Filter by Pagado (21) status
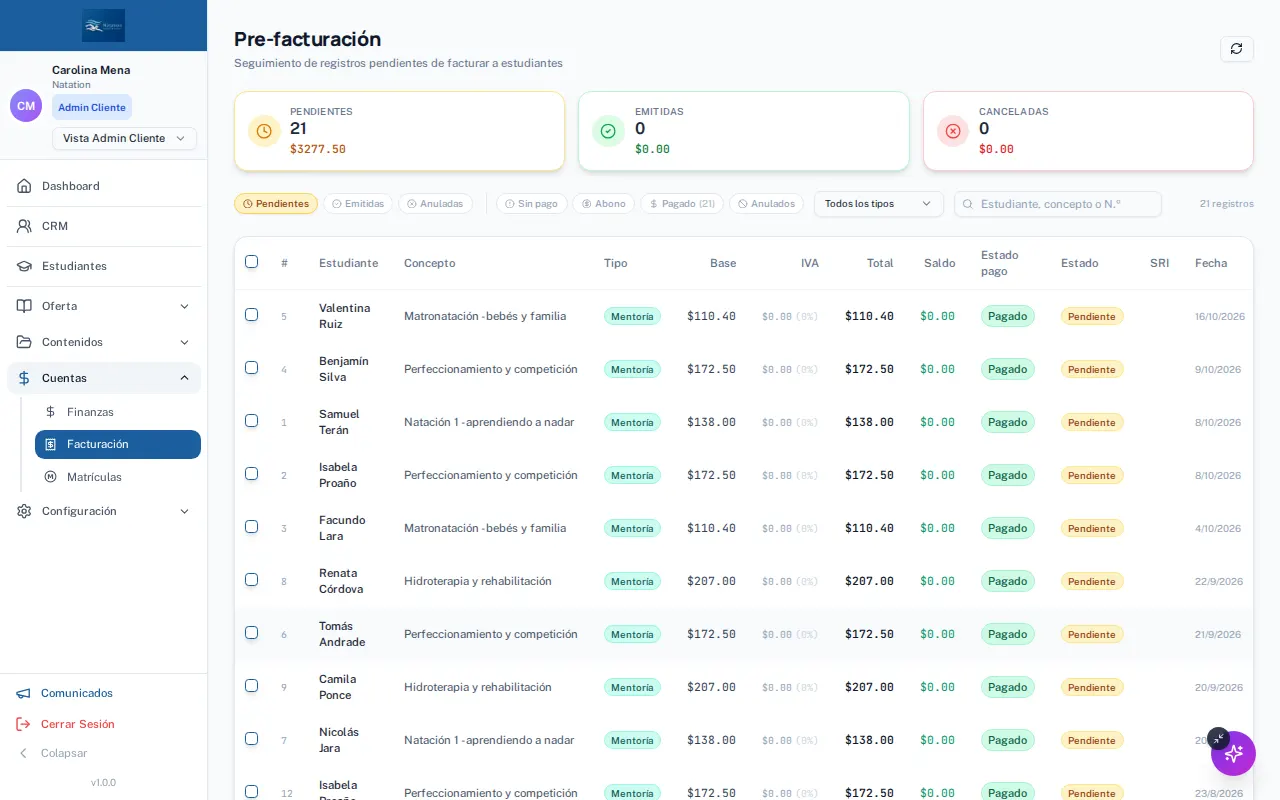 coord(682,204)
